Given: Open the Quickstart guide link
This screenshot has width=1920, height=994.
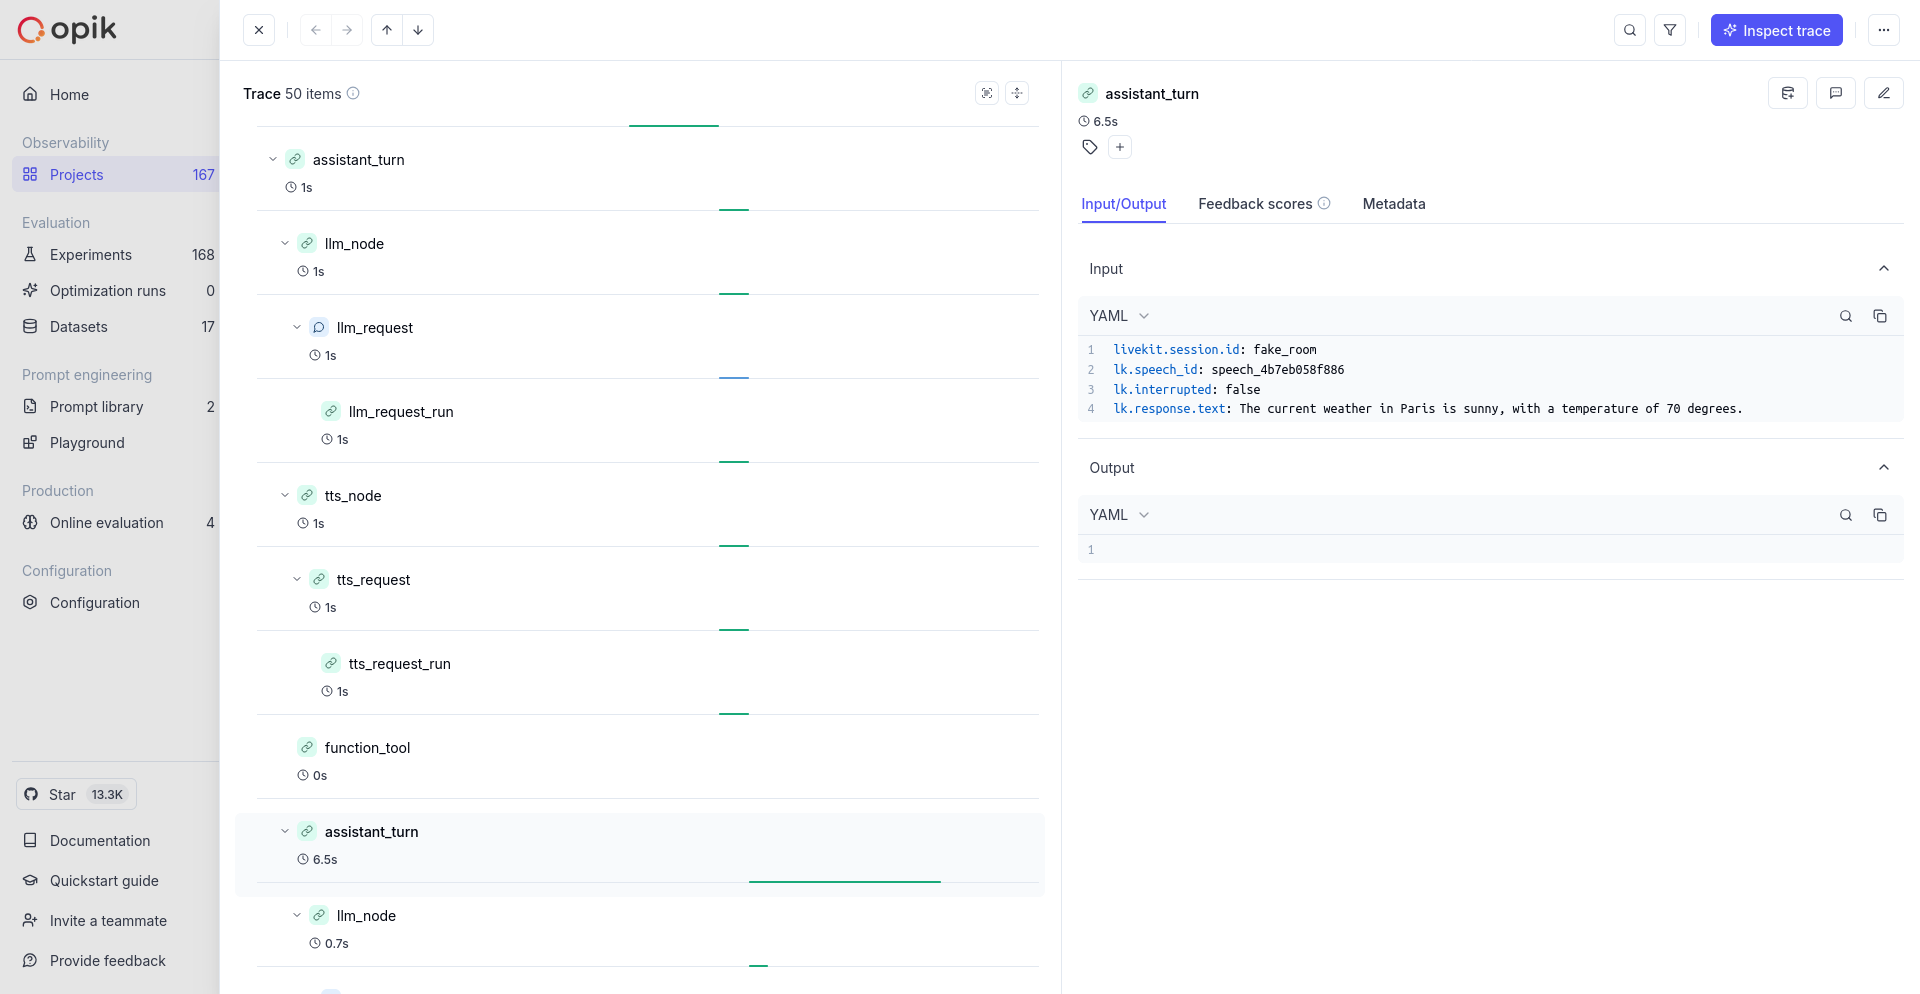Looking at the screenshot, I should 104,881.
